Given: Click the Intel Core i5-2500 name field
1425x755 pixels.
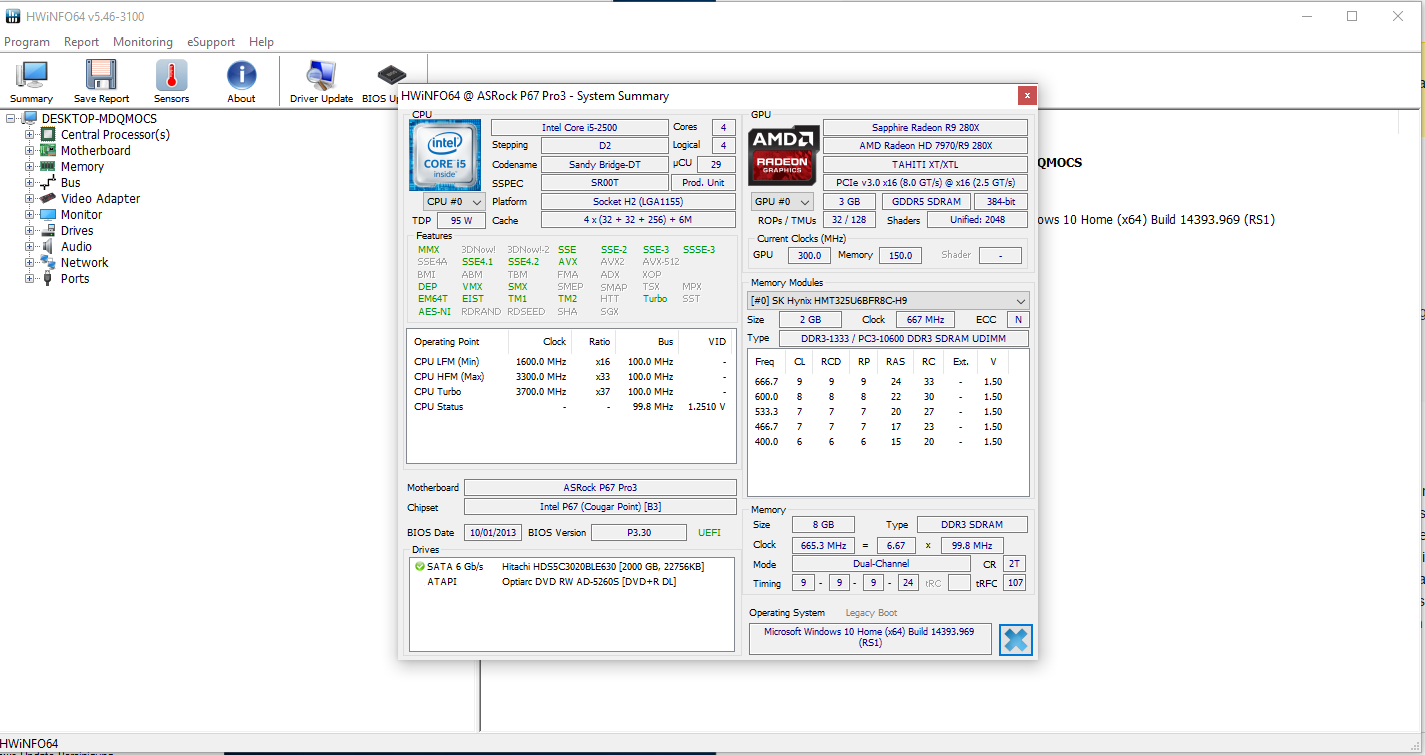Looking at the screenshot, I should (x=579, y=127).
